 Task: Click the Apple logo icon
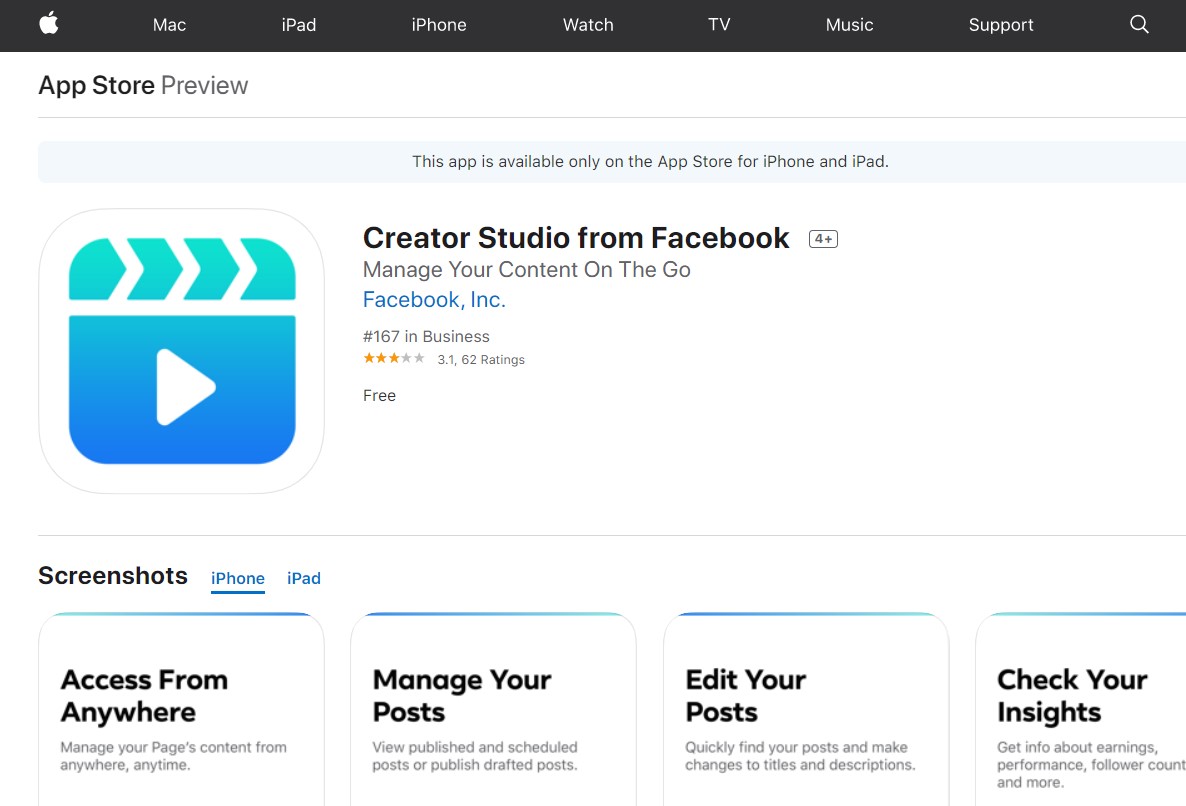click(x=49, y=23)
